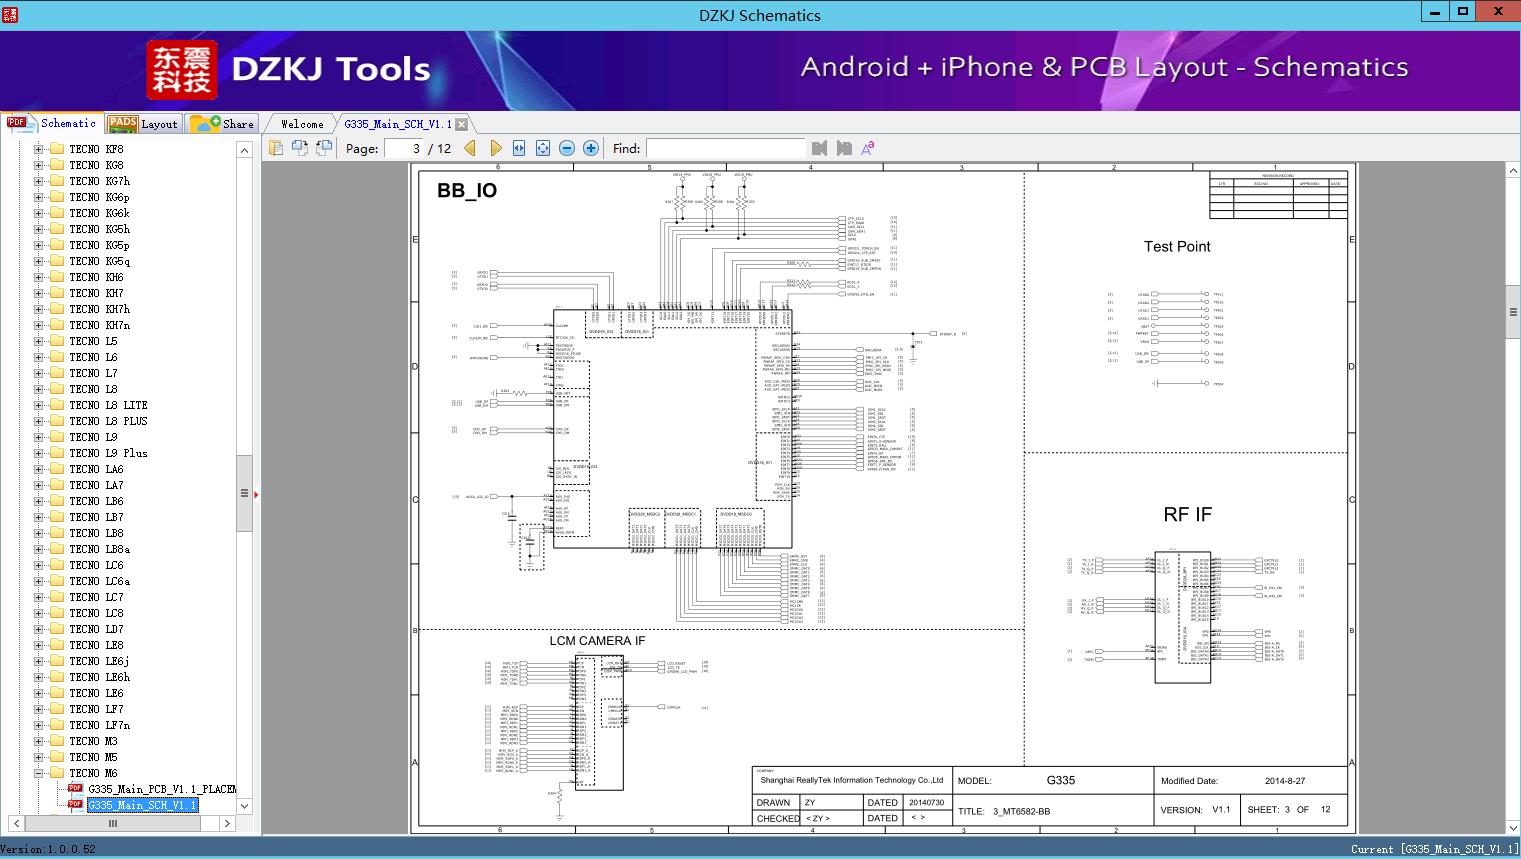Click the DZKJ red logo in banner
Image resolution: width=1521 pixels, height=859 pixels.
pyautogui.click(x=182, y=70)
